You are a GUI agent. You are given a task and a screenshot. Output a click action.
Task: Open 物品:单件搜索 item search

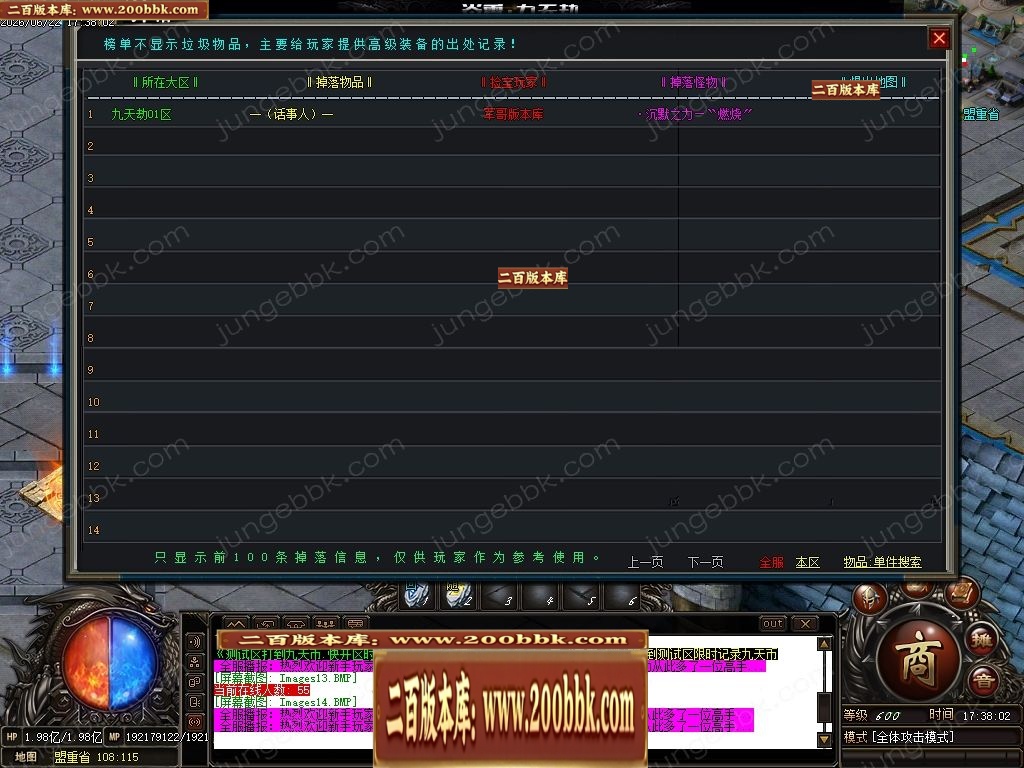pyautogui.click(x=882, y=562)
